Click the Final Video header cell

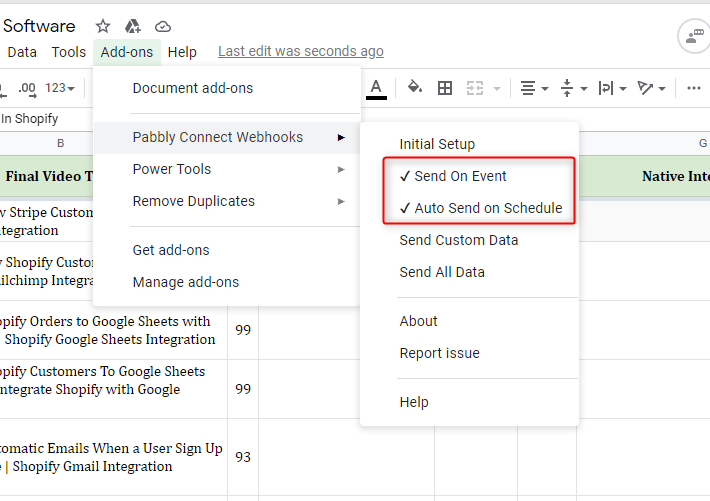point(47,176)
